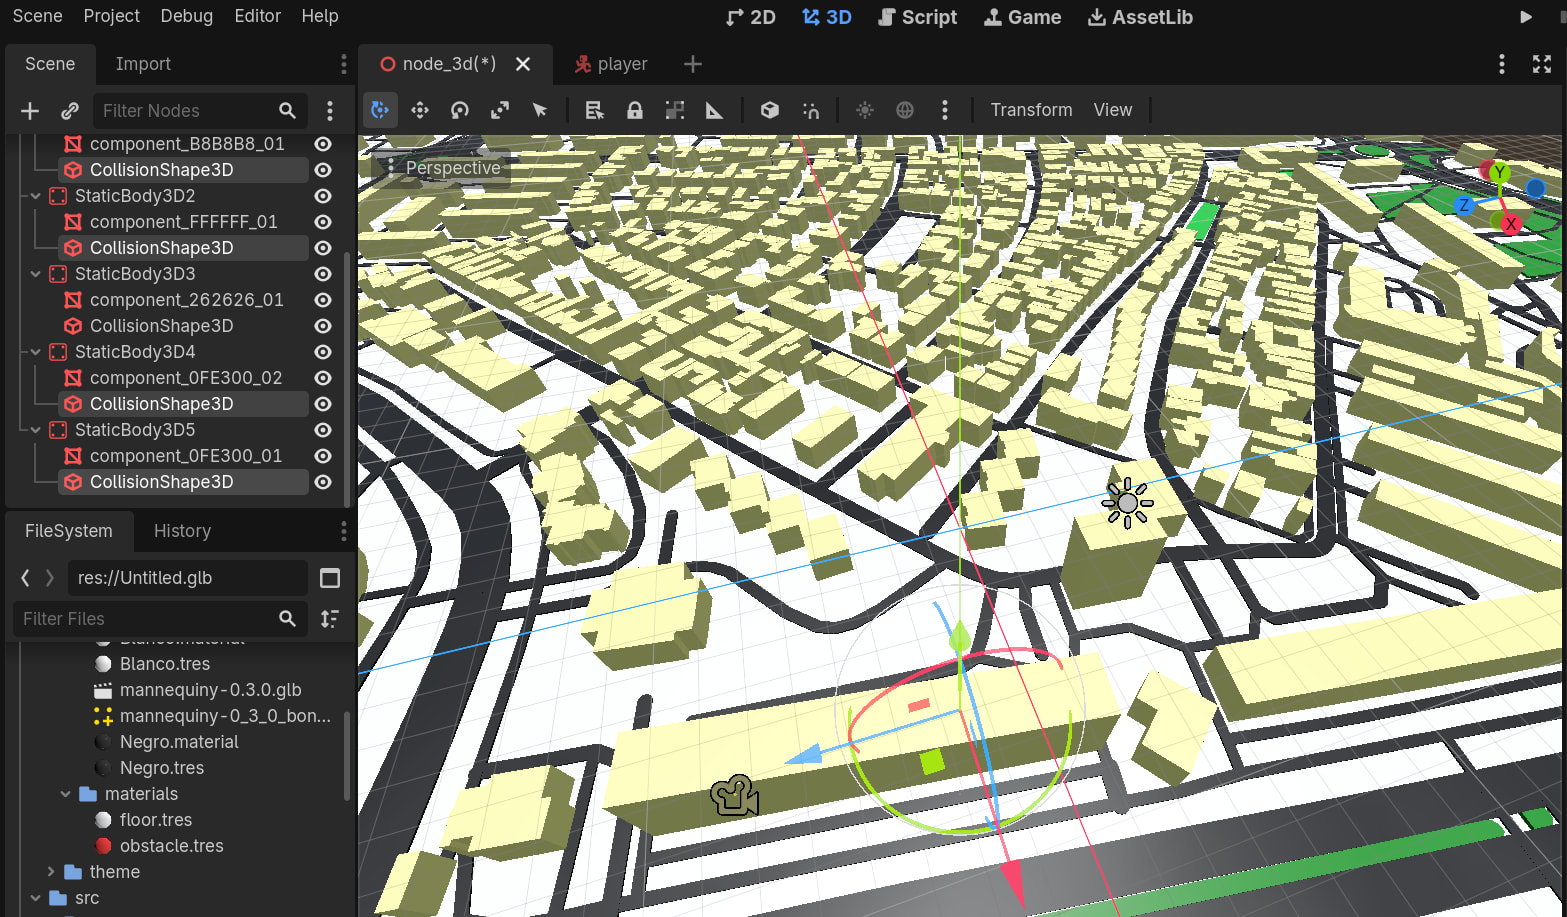
Task: Collapse the StaticBody3D4 tree node
Action: [x=36, y=352]
